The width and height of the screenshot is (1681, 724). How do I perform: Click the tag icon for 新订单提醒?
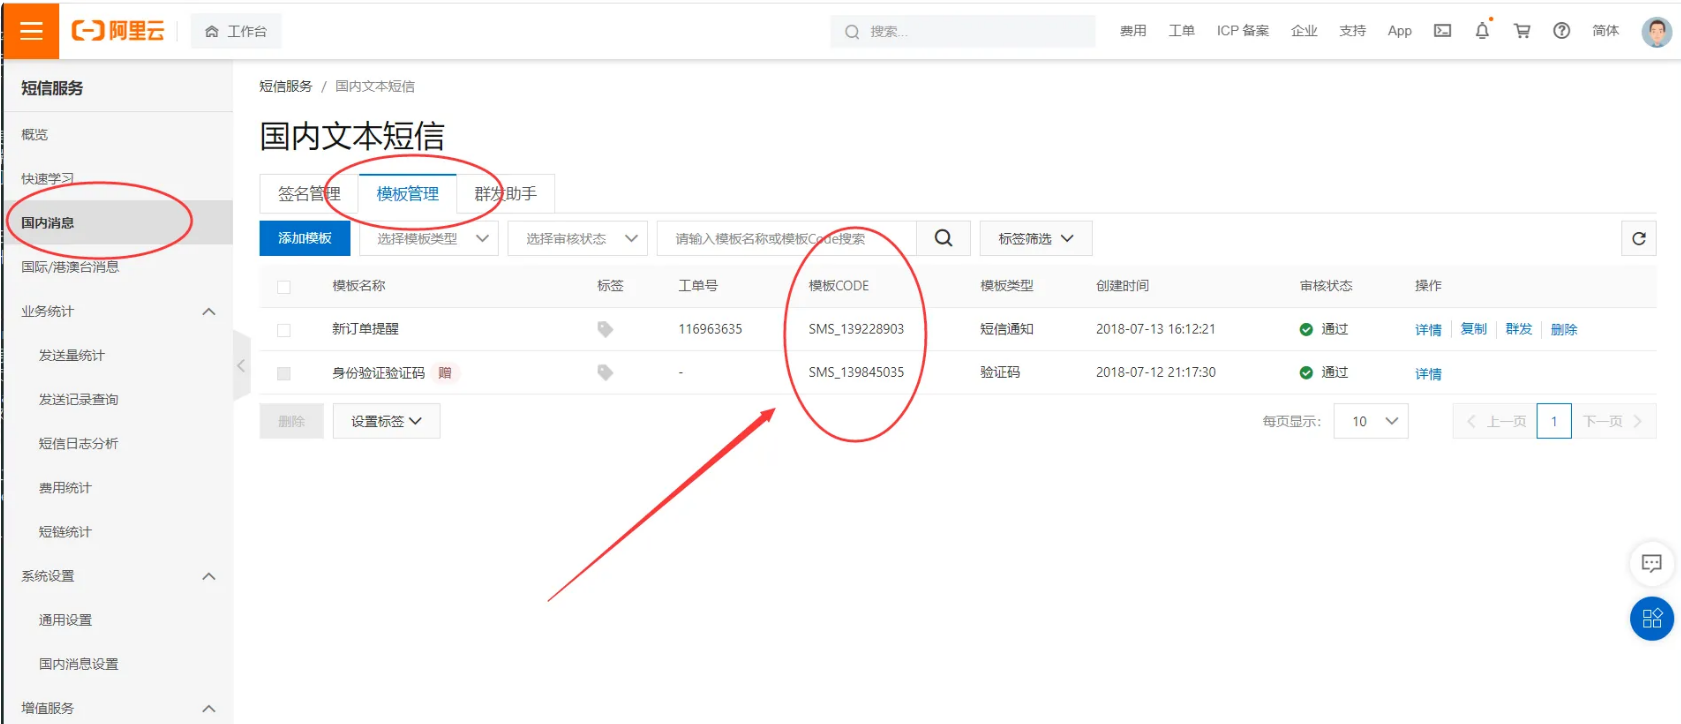[605, 329]
